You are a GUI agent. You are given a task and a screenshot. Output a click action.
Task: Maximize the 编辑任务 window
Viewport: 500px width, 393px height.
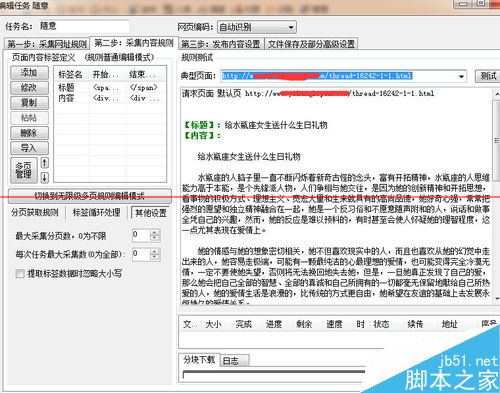pyautogui.click(x=481, y=4)
